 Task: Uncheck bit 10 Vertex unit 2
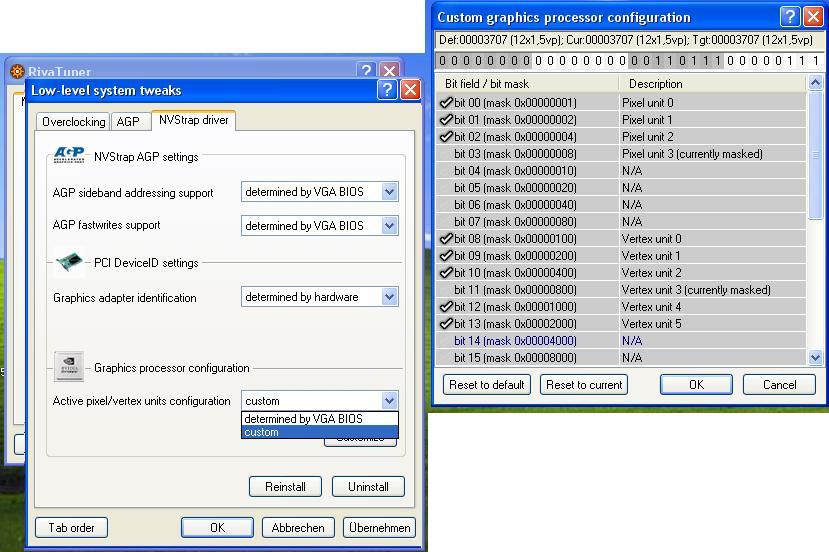pos(446,272)
